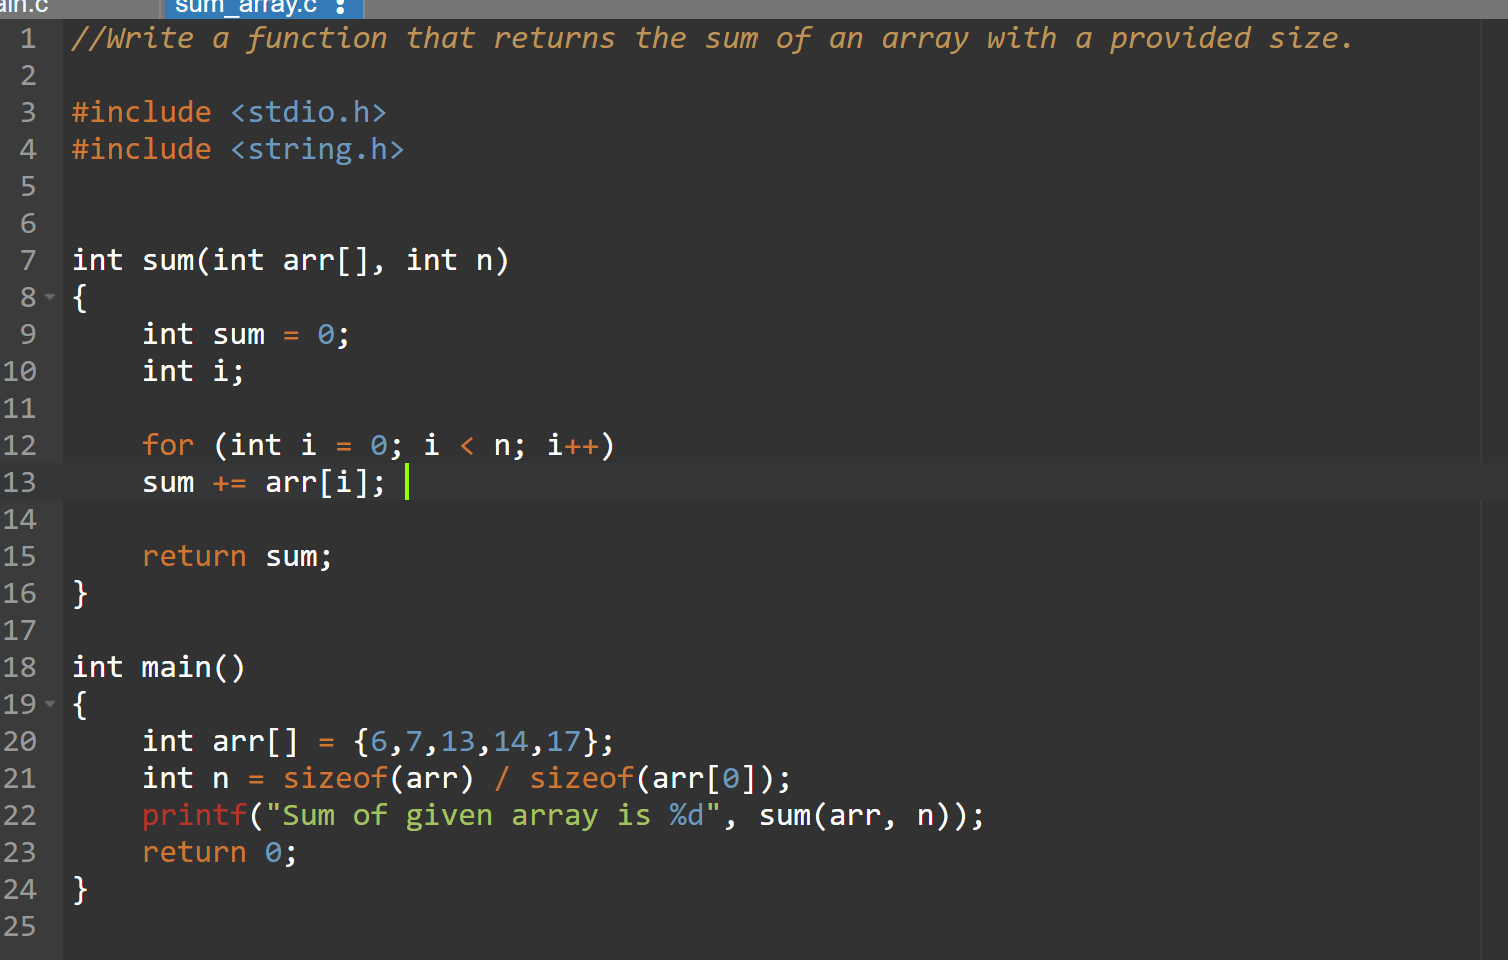Collapse the sum function body fold arrow
Image resolution: width=1508 pixels, height=960 pixels.
click(51, 296)
